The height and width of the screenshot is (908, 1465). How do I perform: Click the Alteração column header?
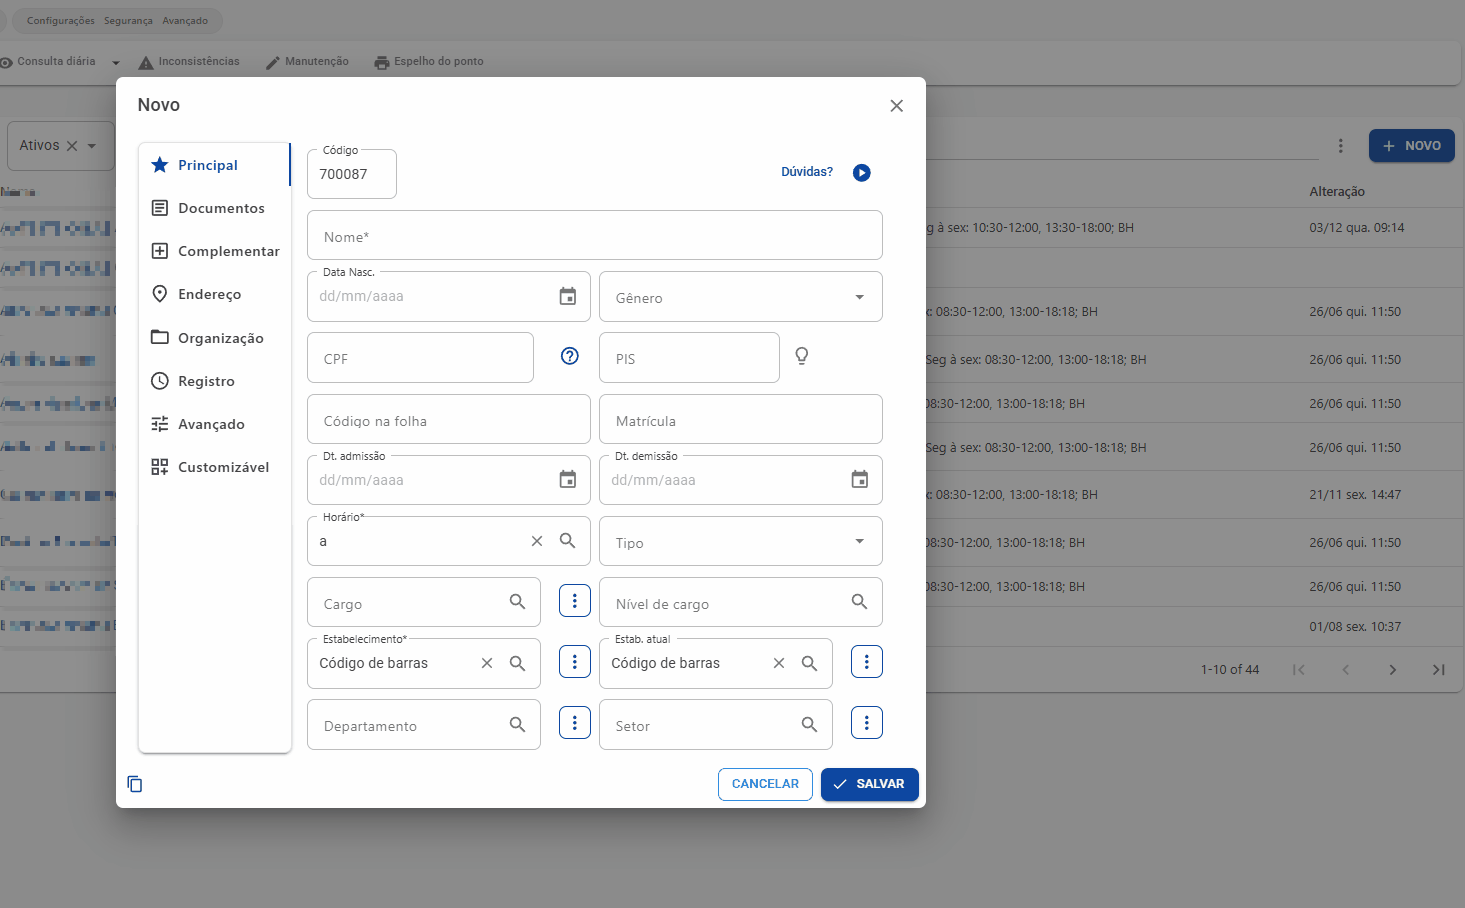[x=1337, y=192]
